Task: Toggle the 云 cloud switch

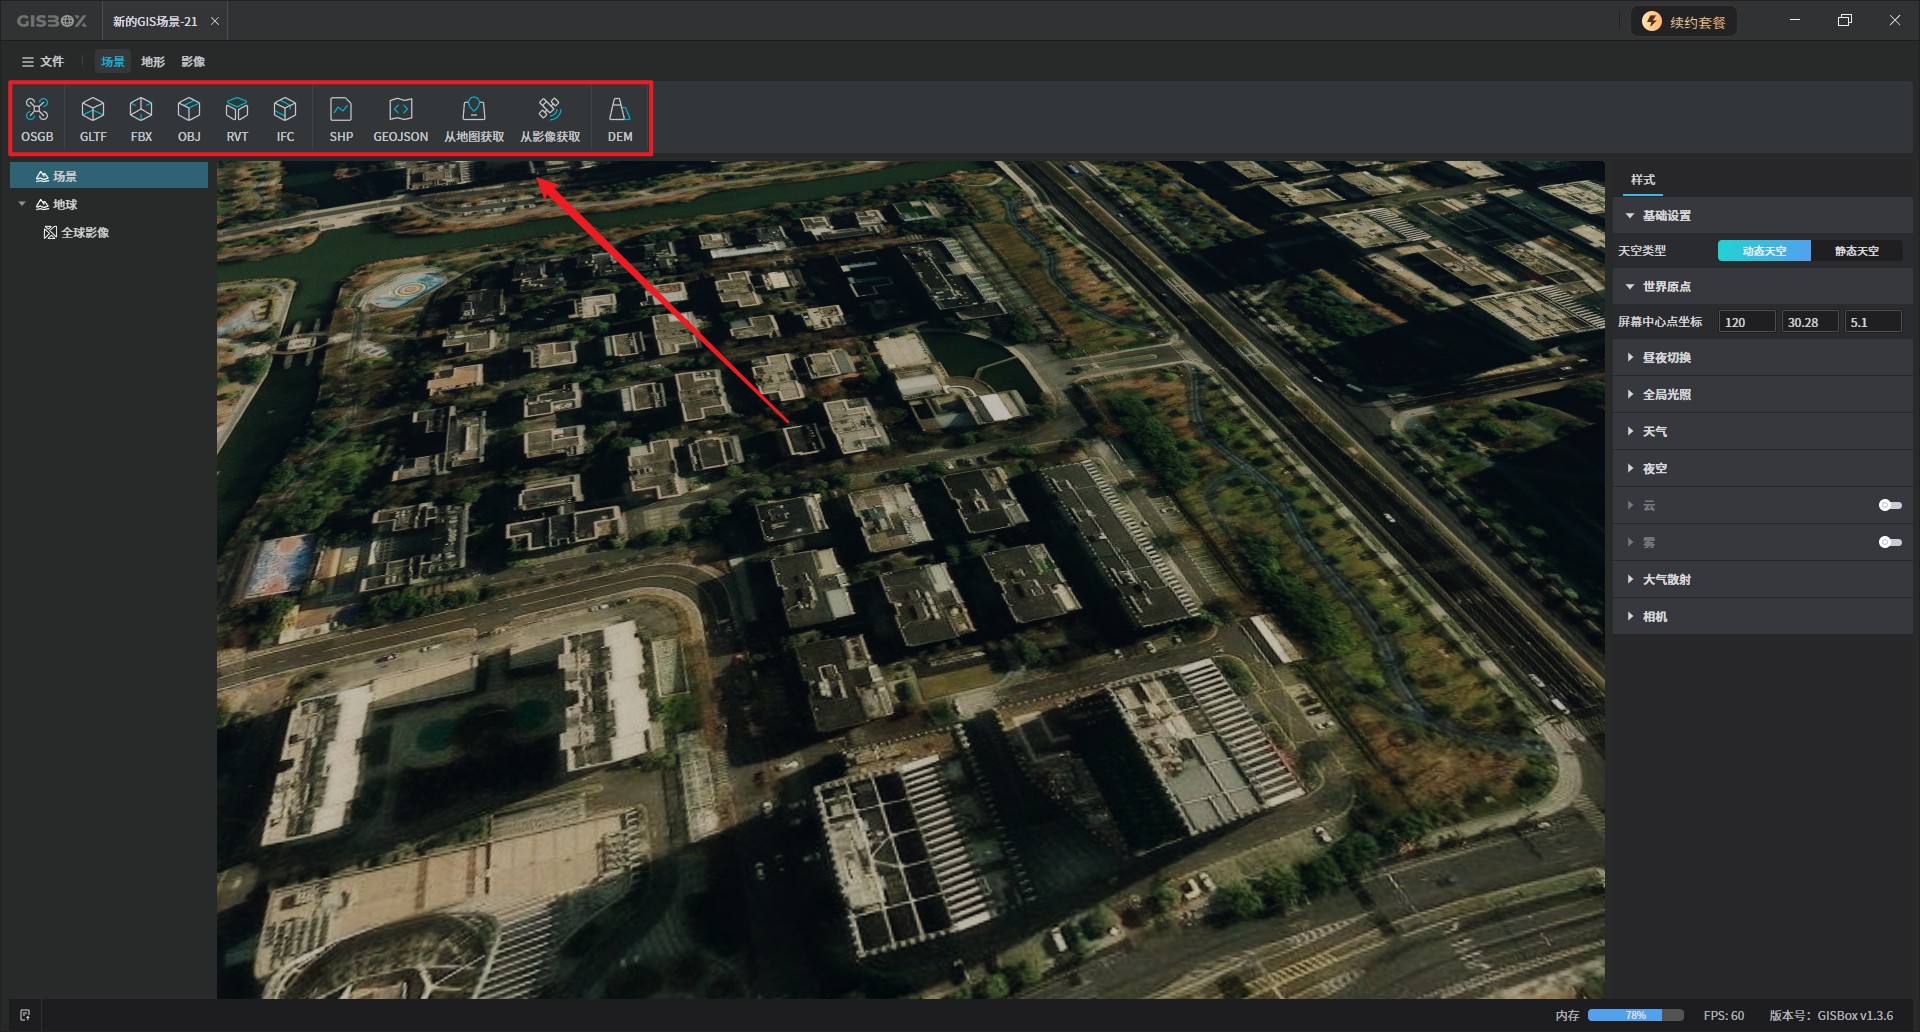Action: (1889, 505)
